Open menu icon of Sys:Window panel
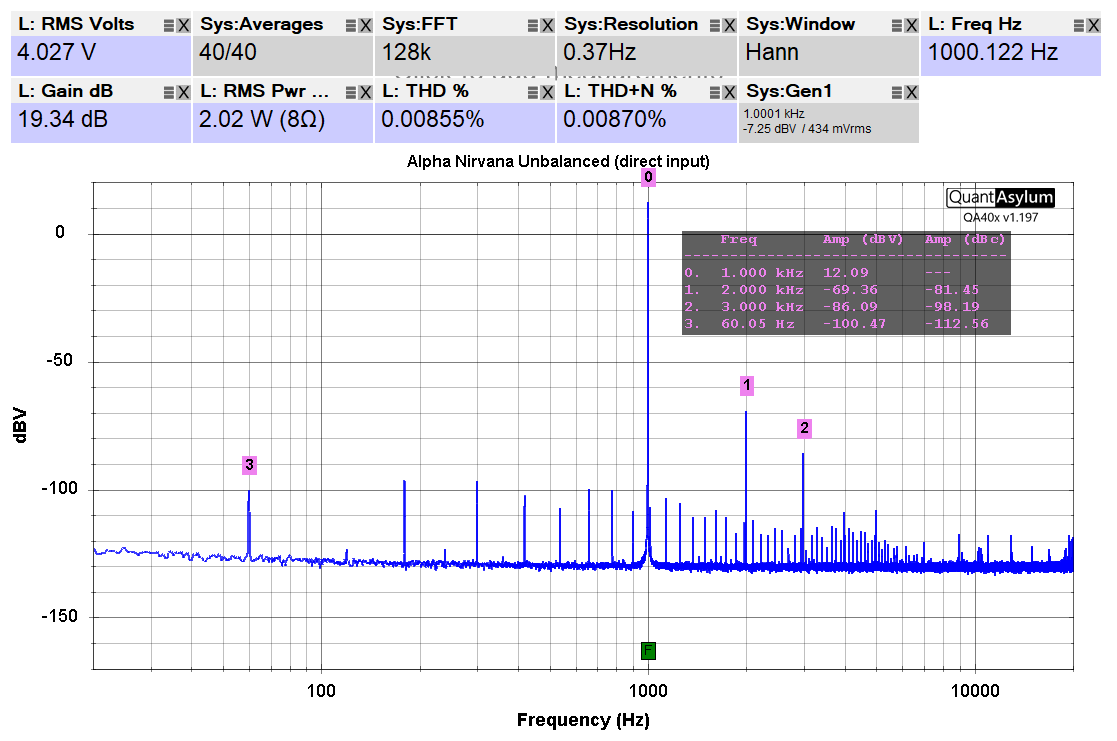Viewport: 1117px width, 741px height. tap(897, 26)
